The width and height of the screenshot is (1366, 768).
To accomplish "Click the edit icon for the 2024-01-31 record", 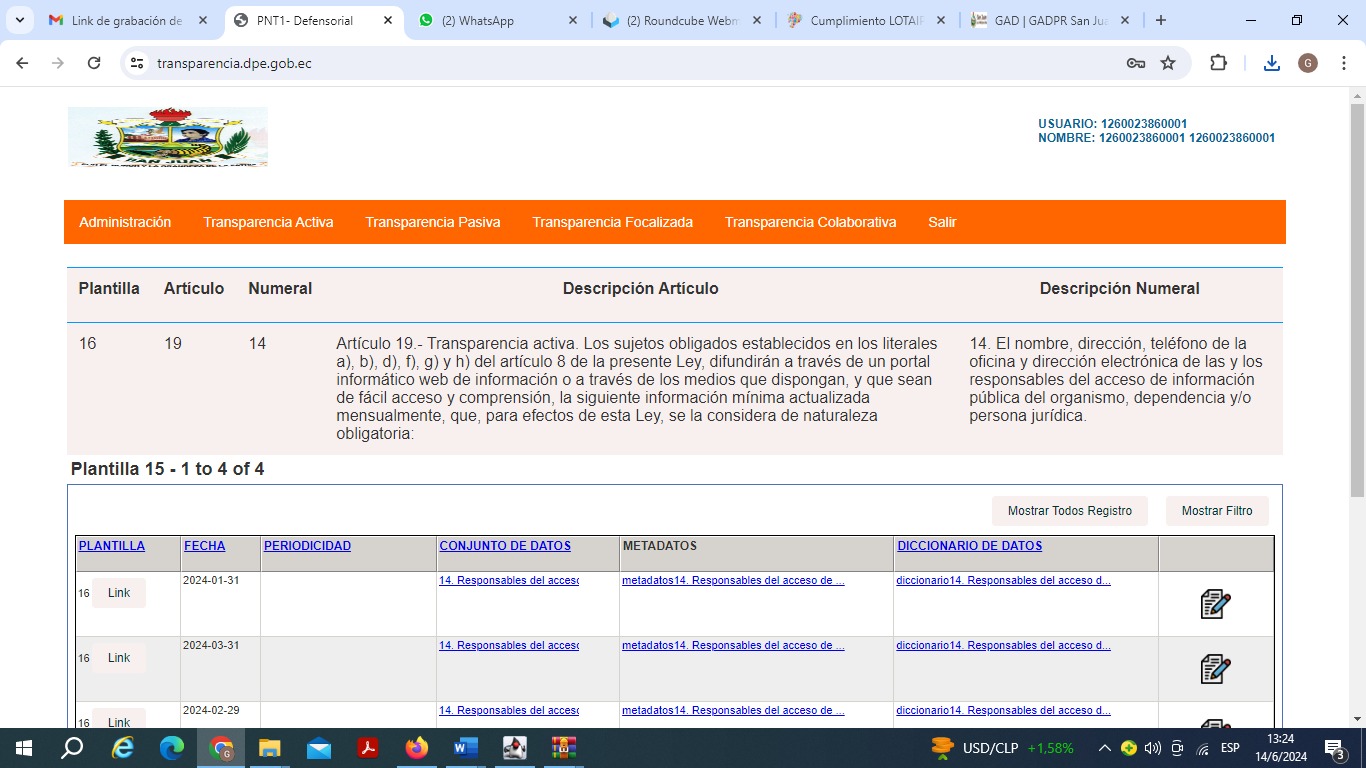I will point(1215,604).
